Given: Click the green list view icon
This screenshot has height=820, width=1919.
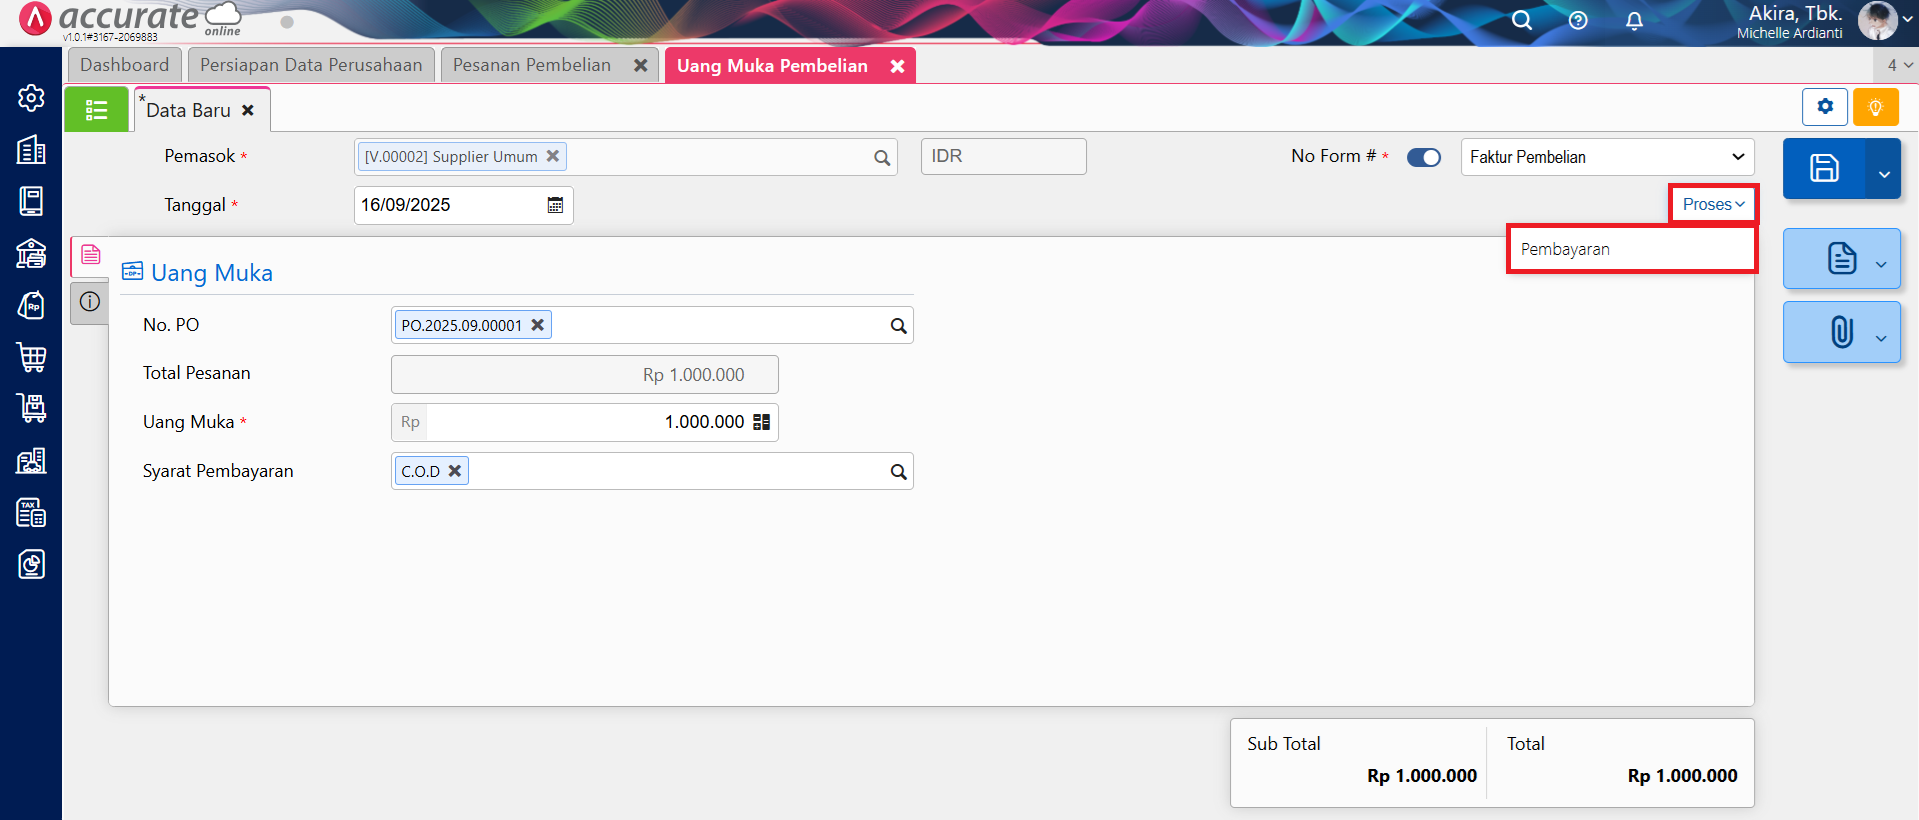Looking at the screenshot, I should point(96,110).
